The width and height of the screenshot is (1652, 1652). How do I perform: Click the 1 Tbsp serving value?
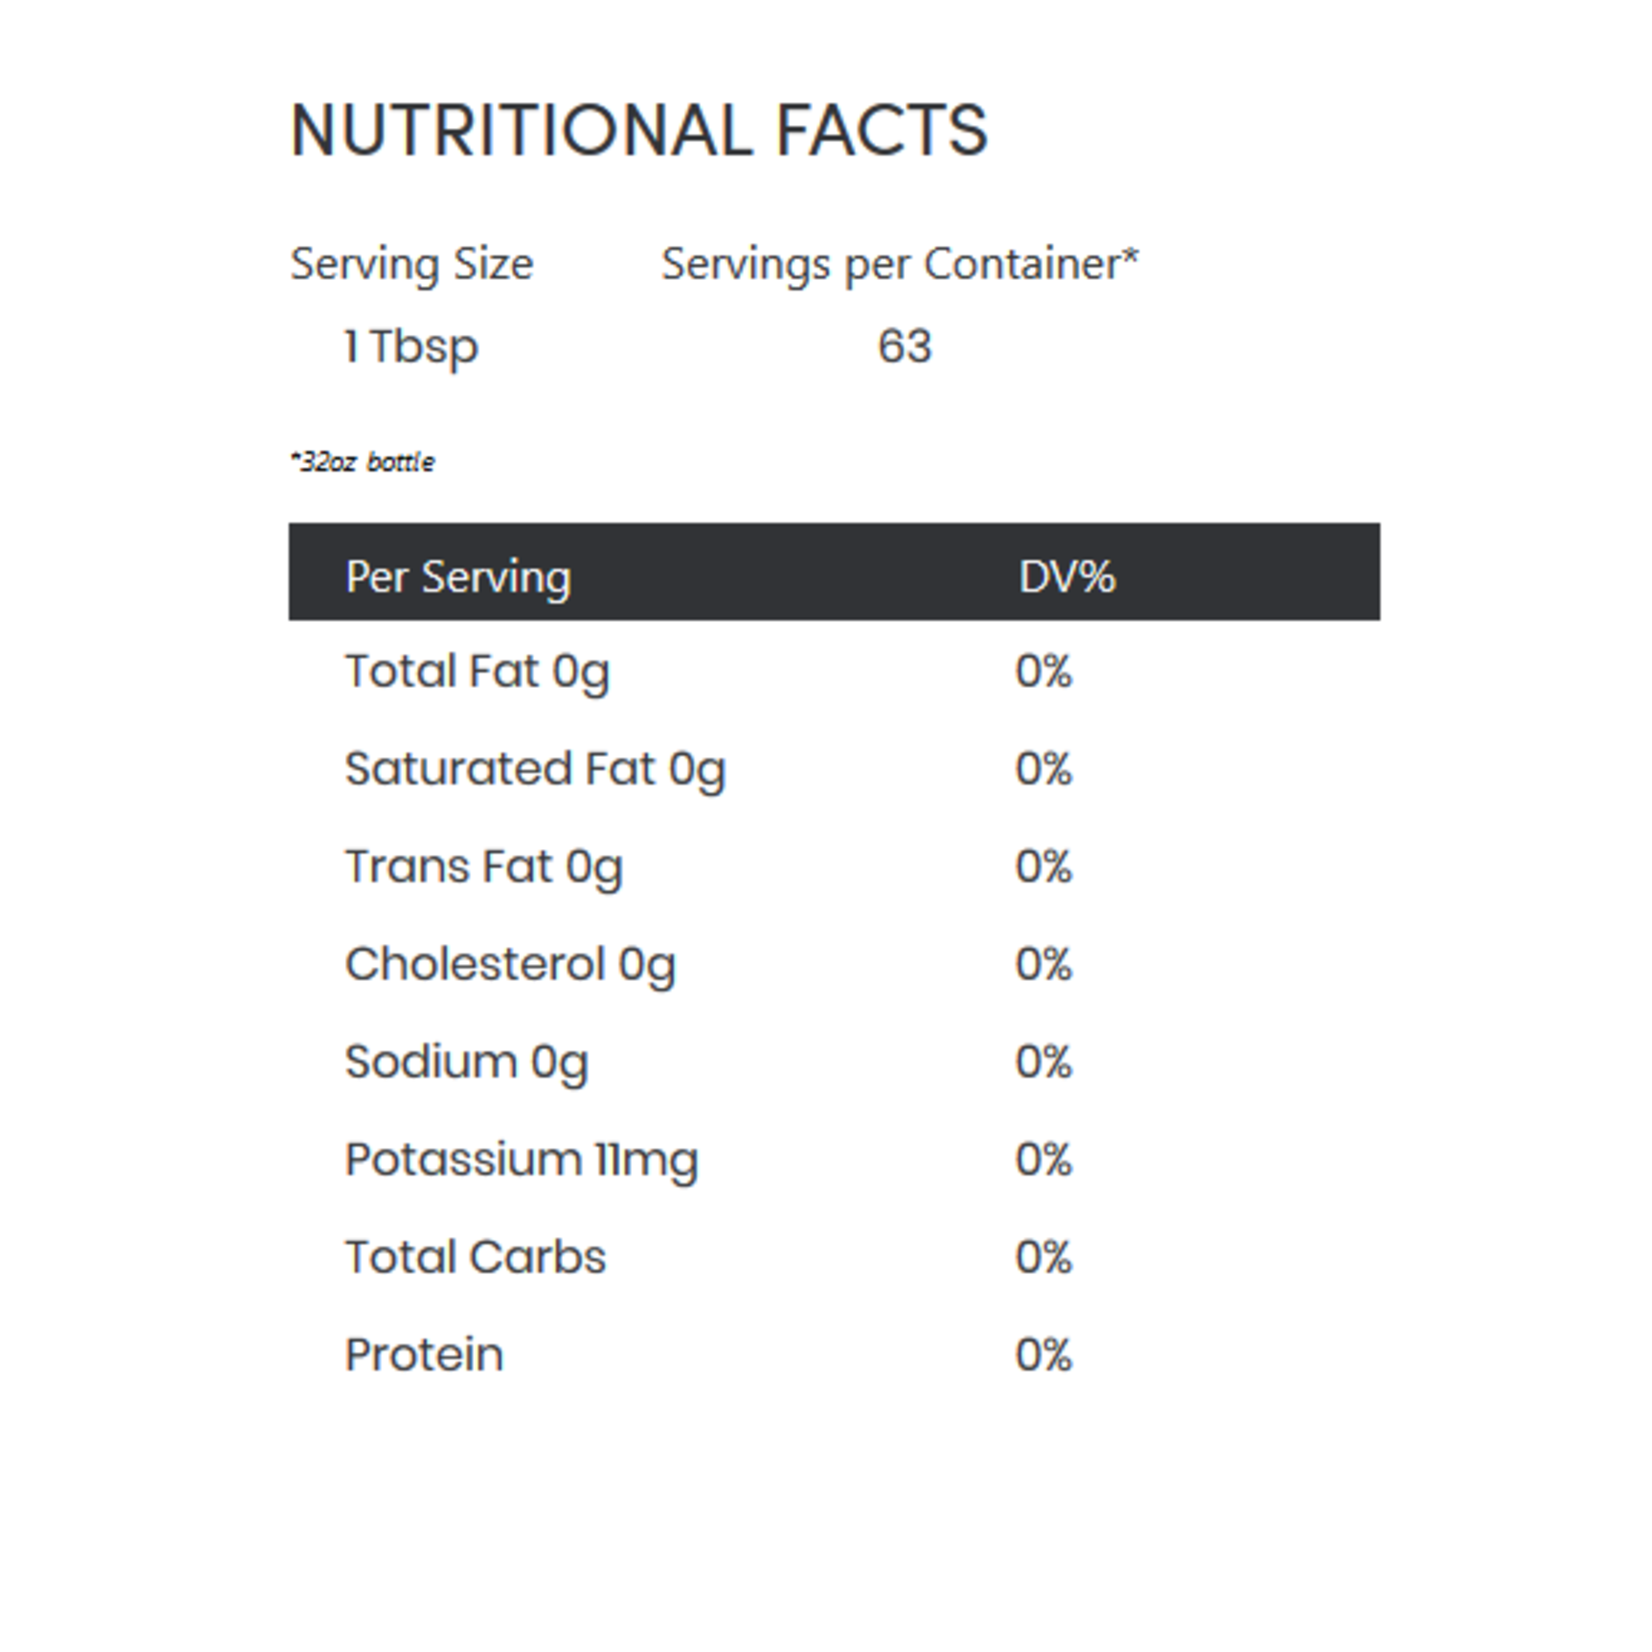click(411, 347)
